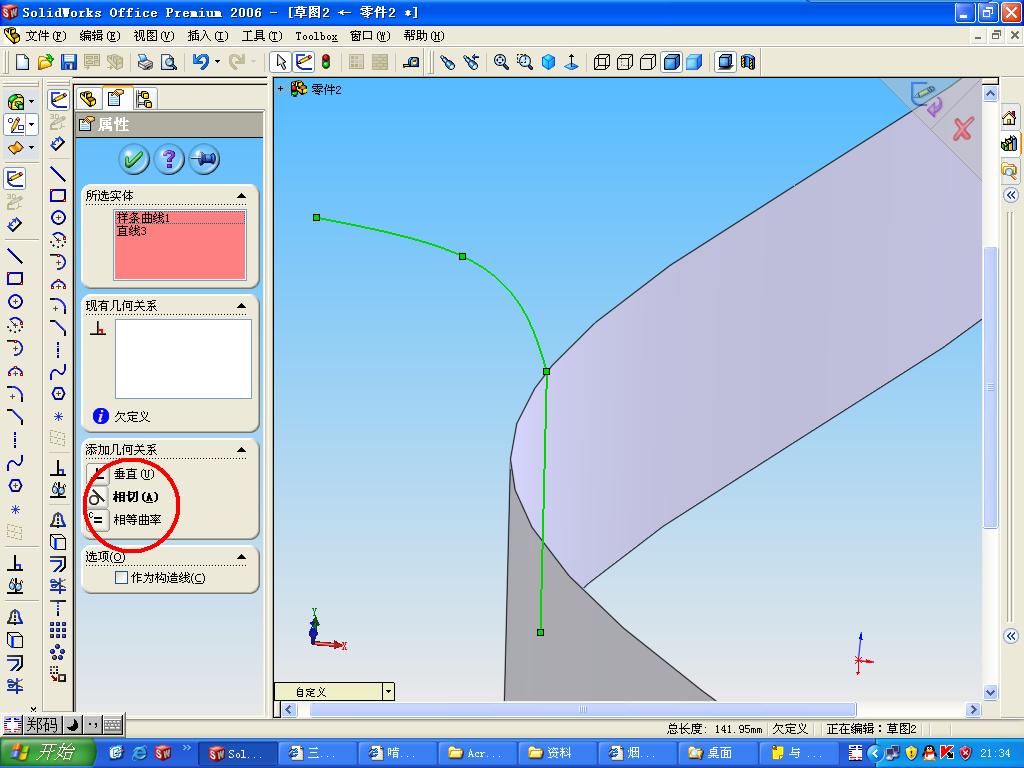Open the Toolbox menu
The width and height of the screenshot is (1024, 768).
tap(316, 36)
